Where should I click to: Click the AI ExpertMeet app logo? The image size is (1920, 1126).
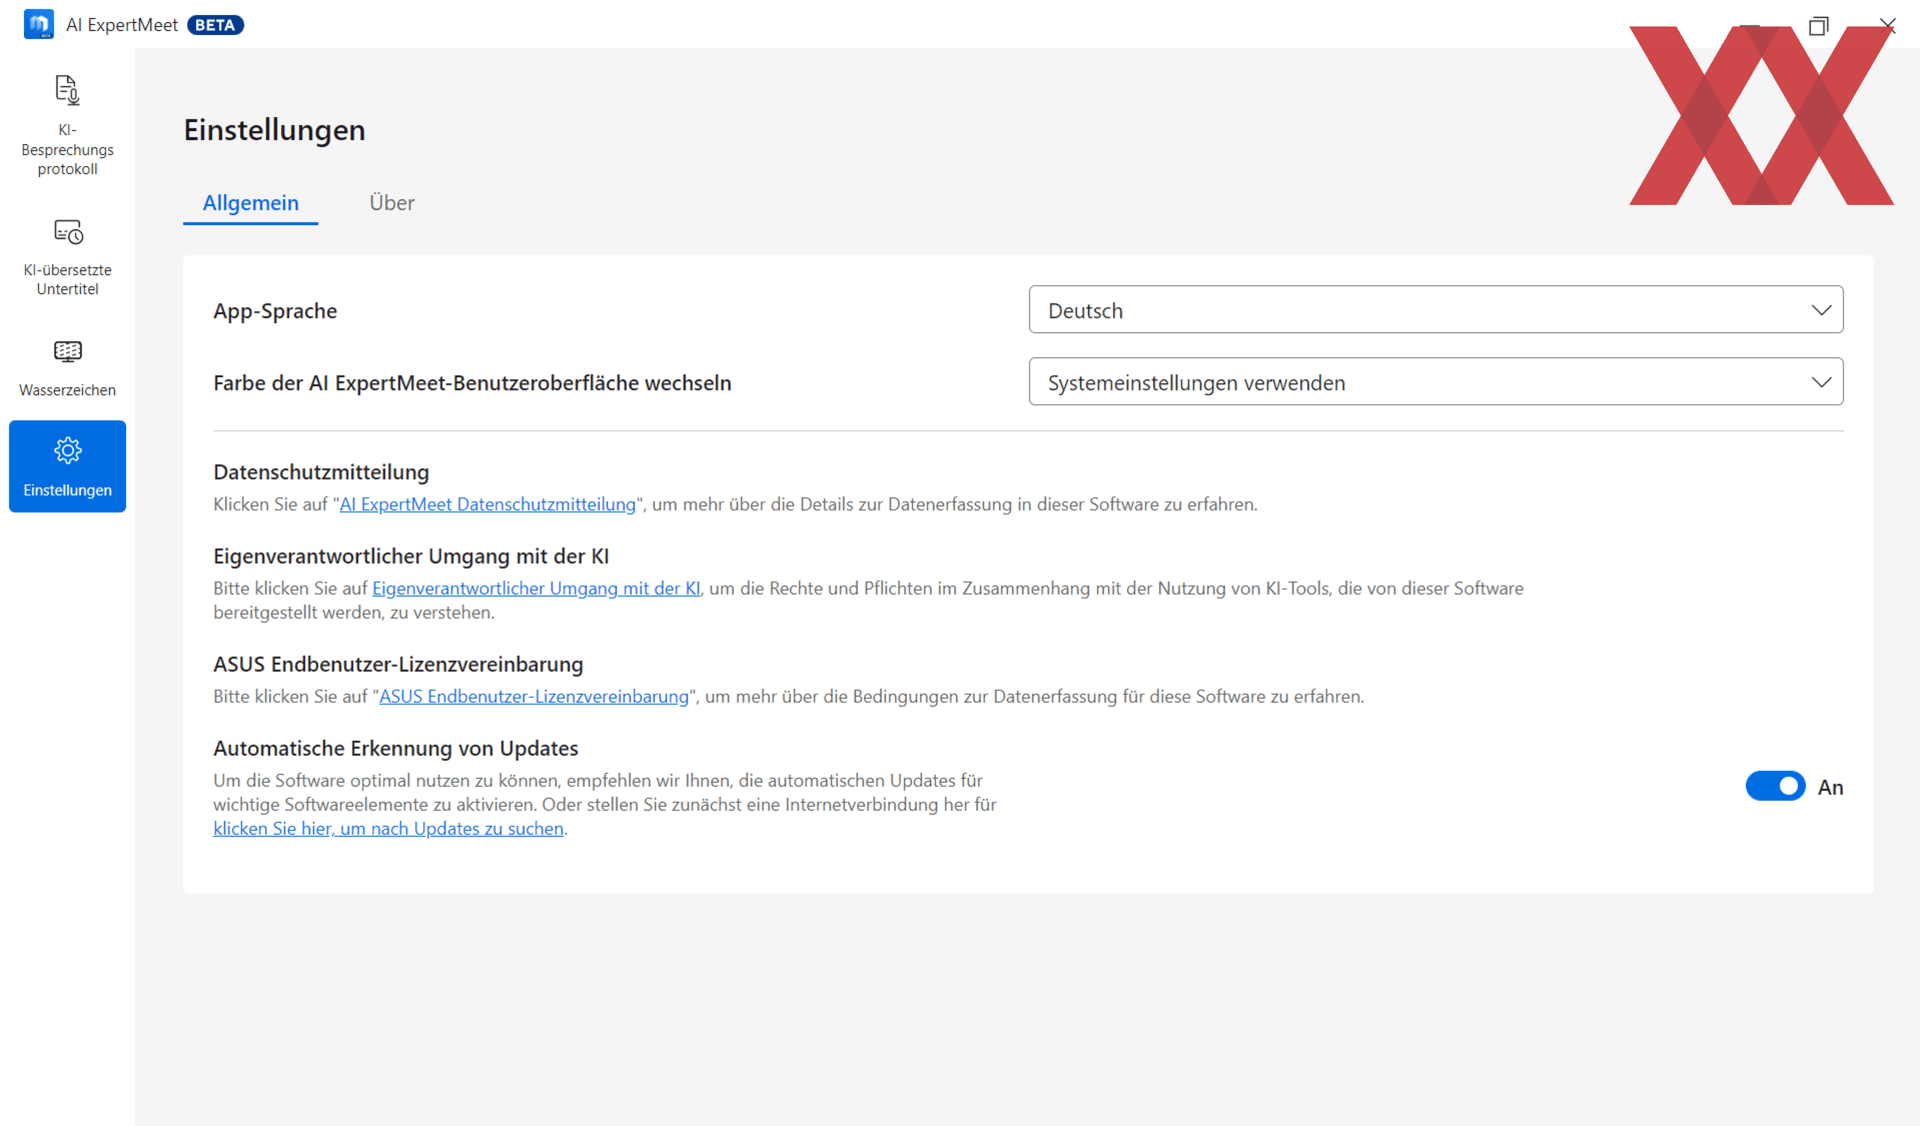coord(39,24)
